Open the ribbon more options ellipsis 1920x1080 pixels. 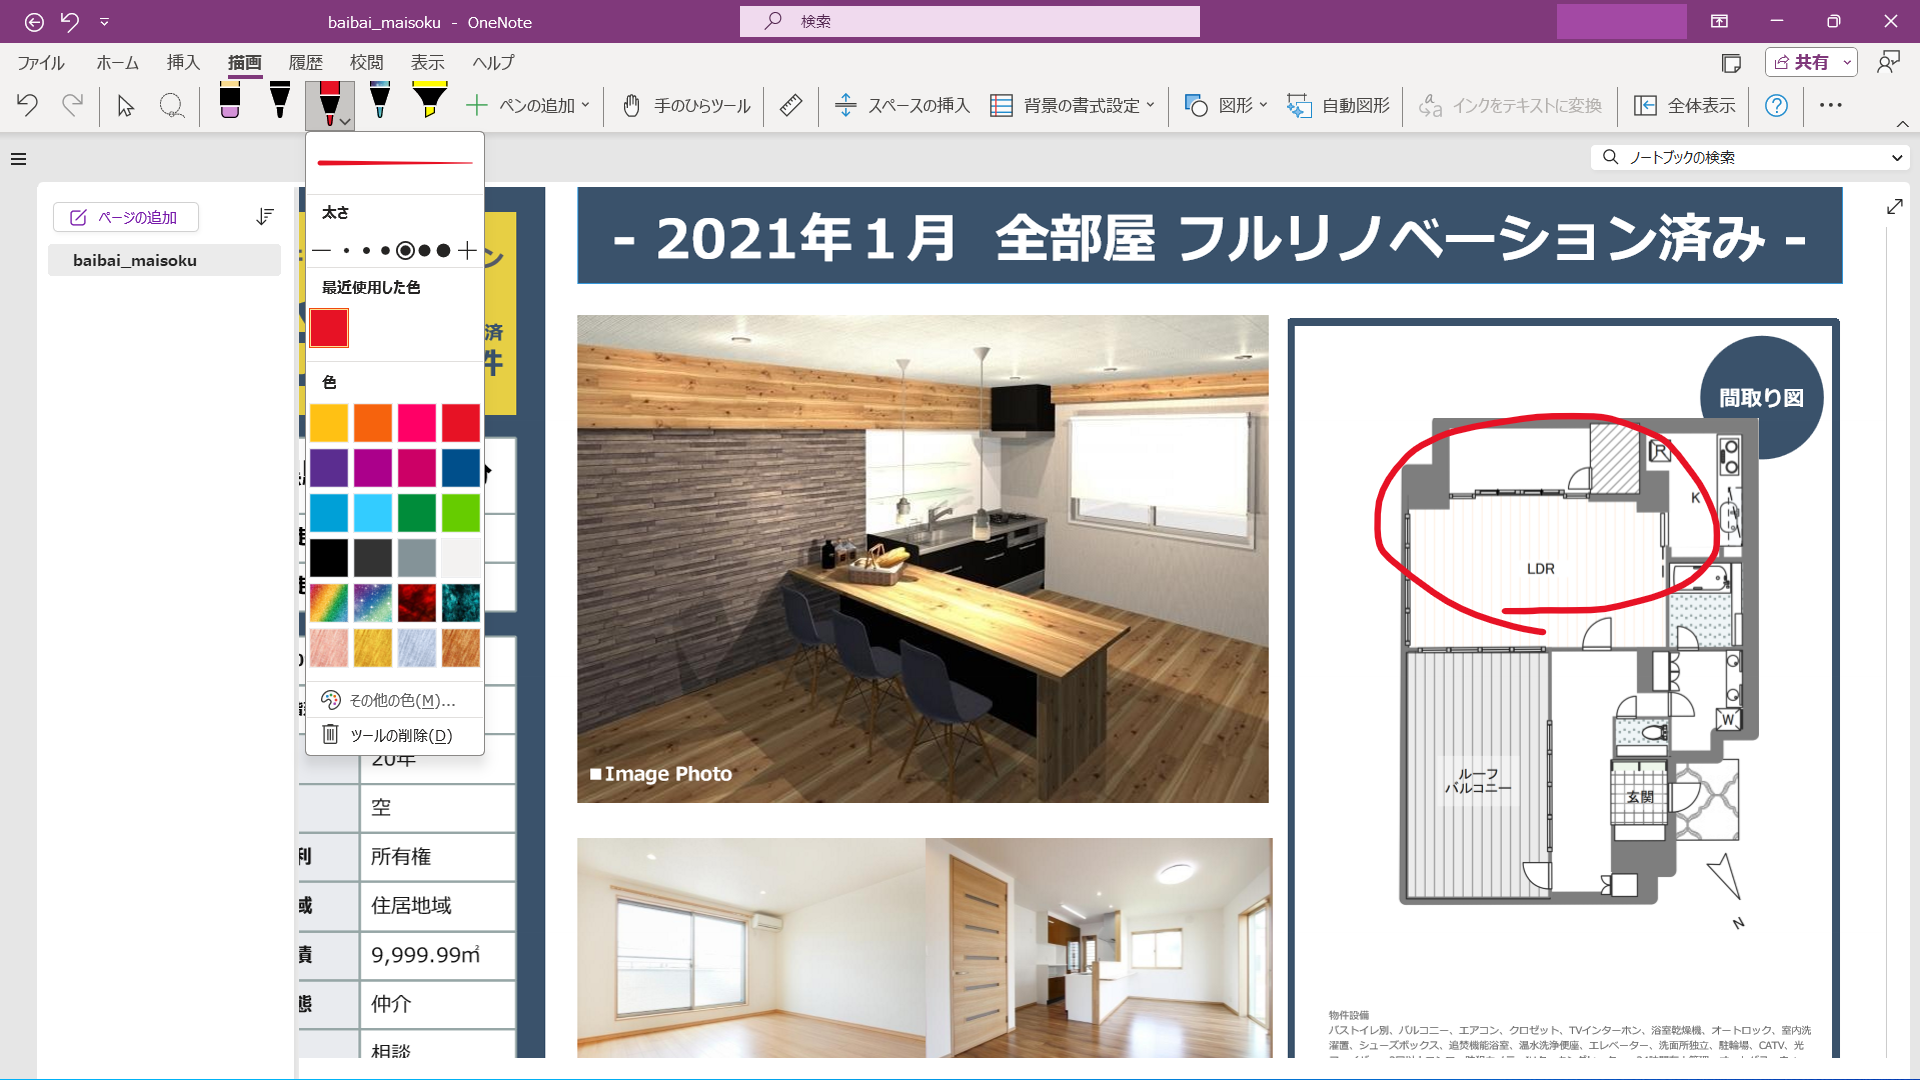point(1831,105)
